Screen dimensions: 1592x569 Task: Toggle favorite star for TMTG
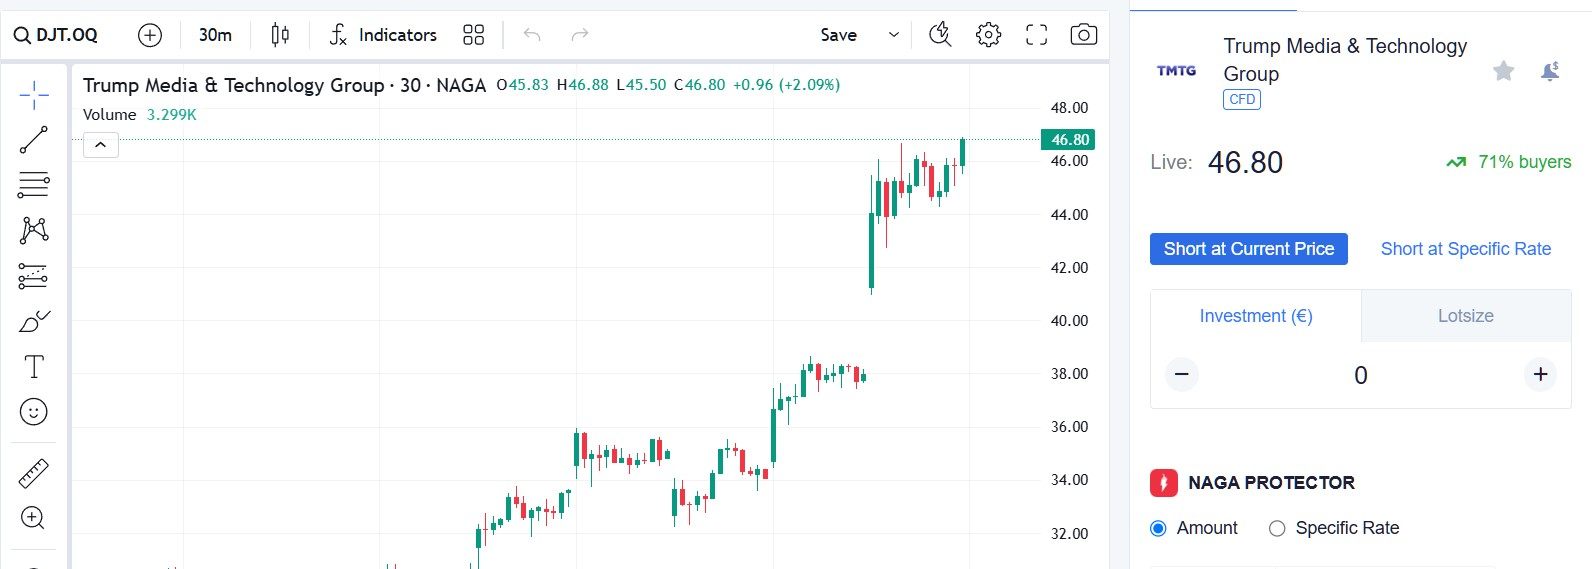click(1503, 70)
